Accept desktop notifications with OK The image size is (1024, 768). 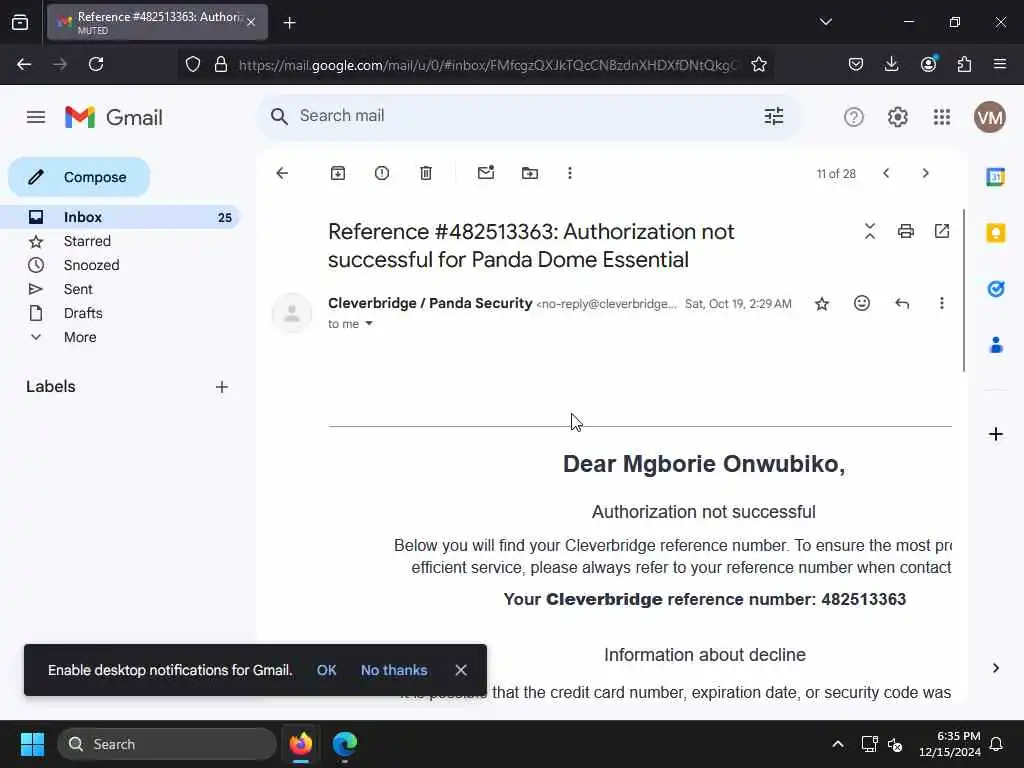point(327,670)
